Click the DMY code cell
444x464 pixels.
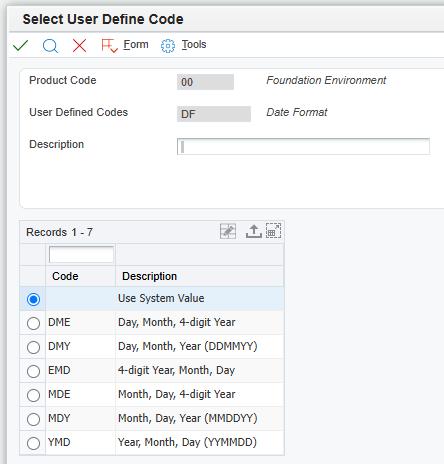click(80, 347)
